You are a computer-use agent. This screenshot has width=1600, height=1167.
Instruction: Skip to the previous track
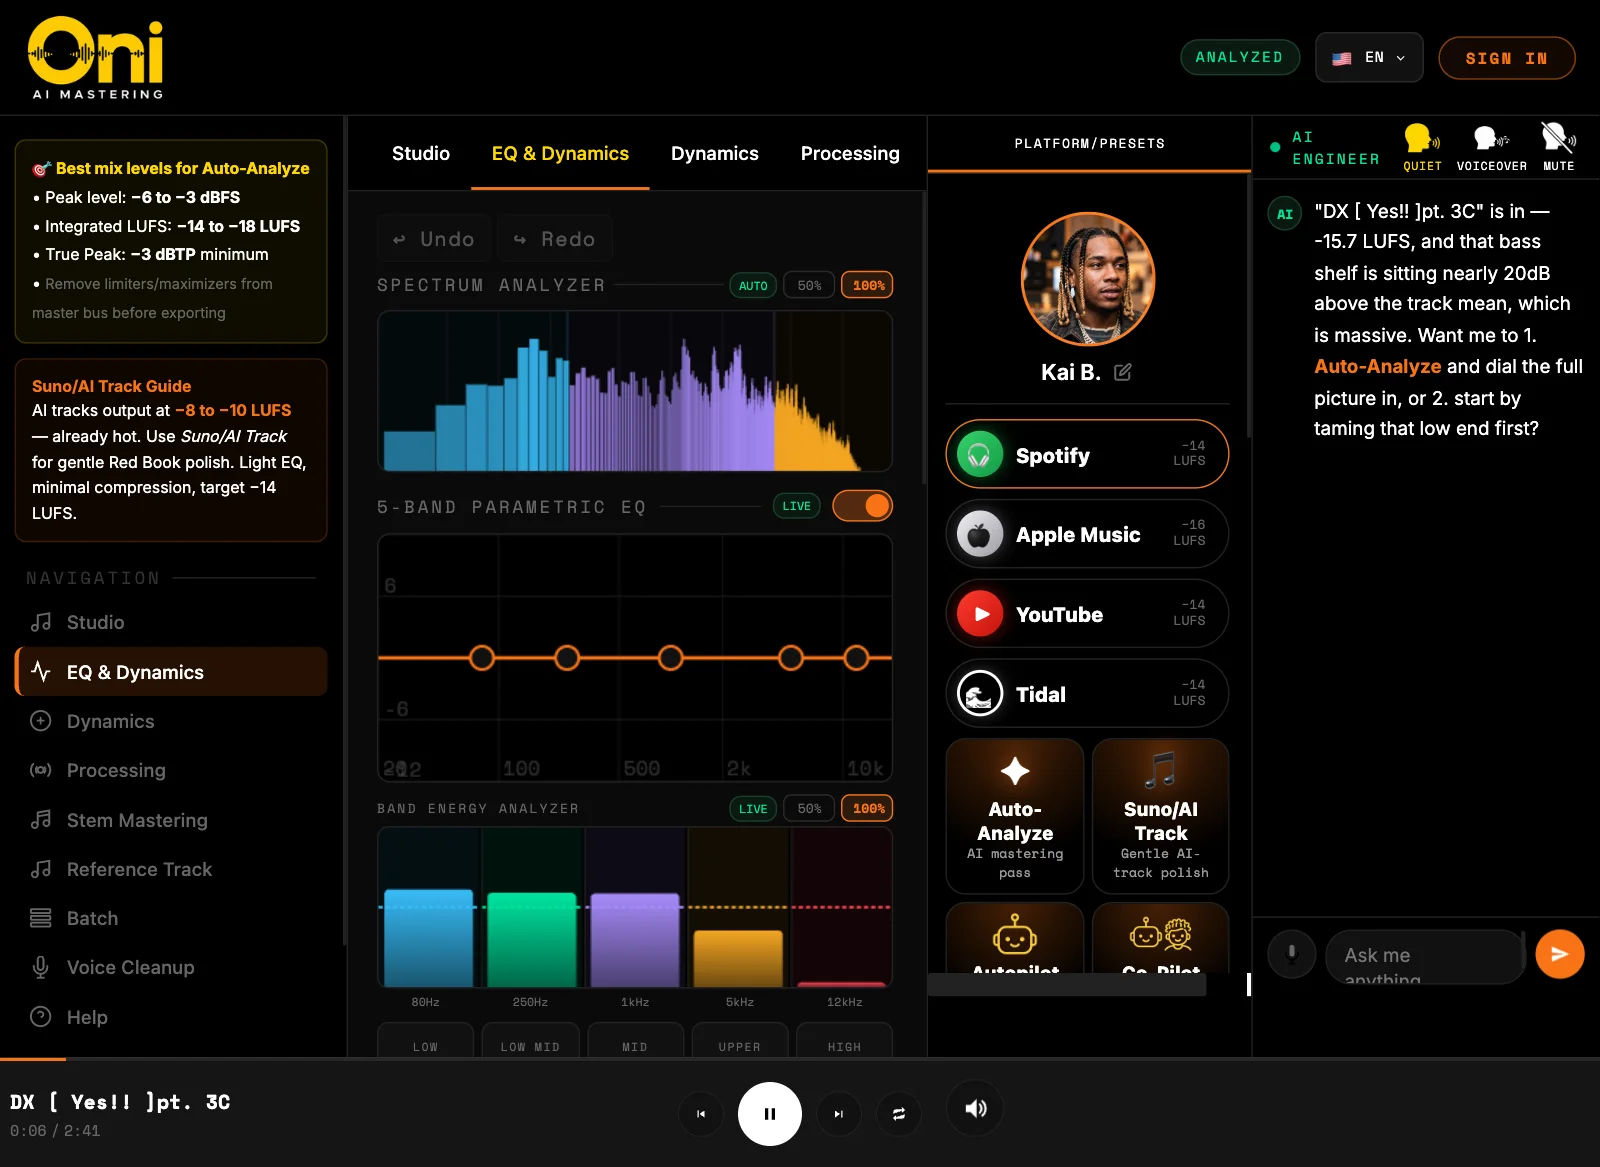pos(701,1114)
